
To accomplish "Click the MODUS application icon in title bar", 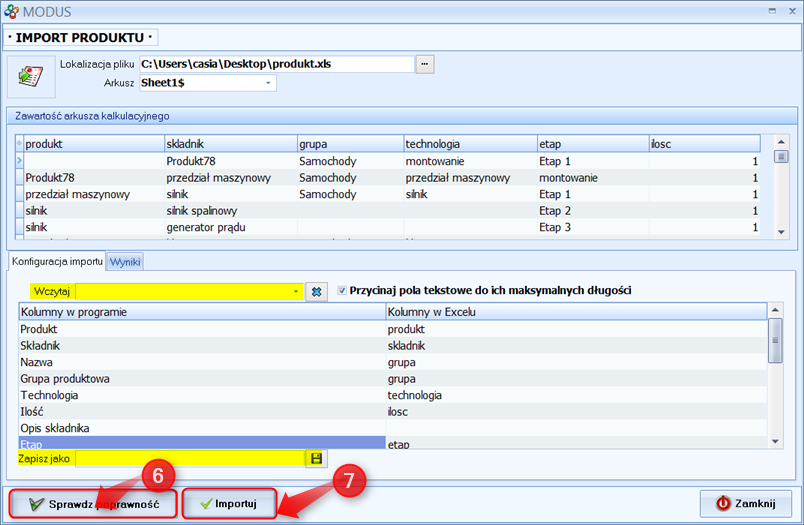I will [12, 12].
